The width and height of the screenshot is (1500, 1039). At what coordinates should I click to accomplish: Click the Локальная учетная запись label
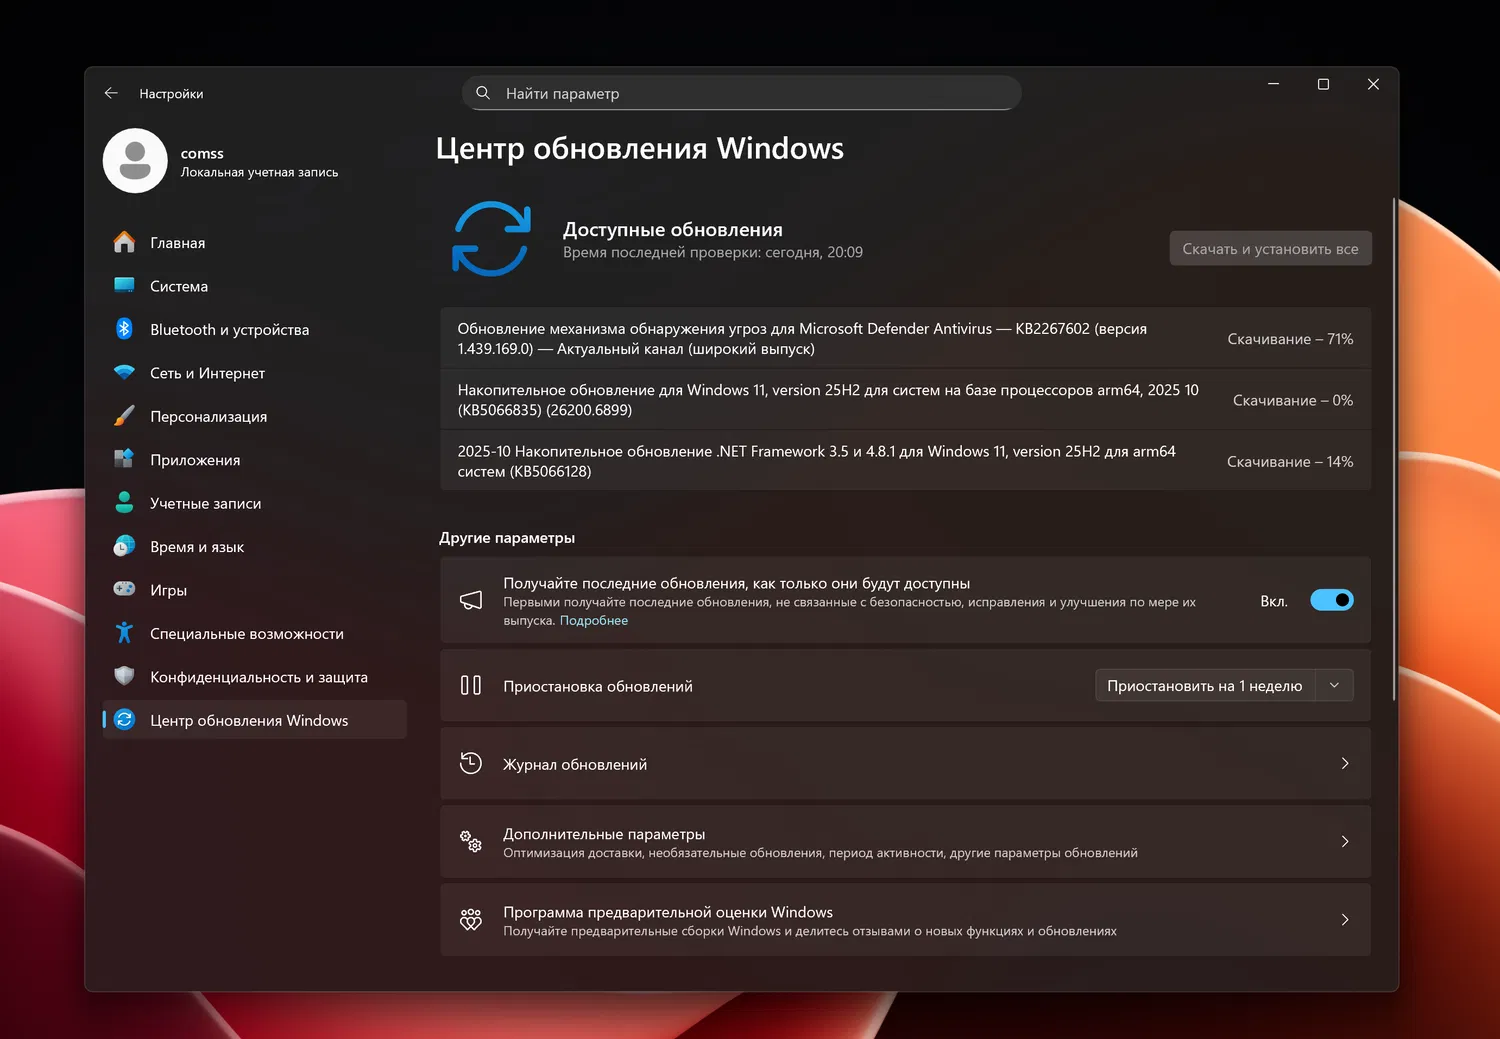259,172
